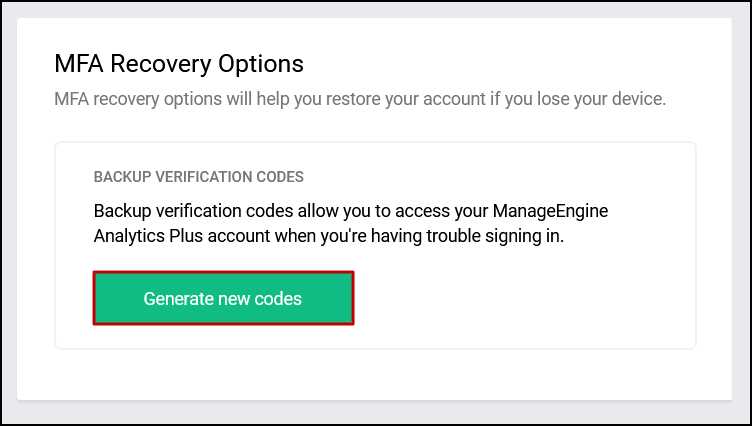This screenshot has height=426, width=752.
Task: Click the Generate new codes button
Action: 223,298
